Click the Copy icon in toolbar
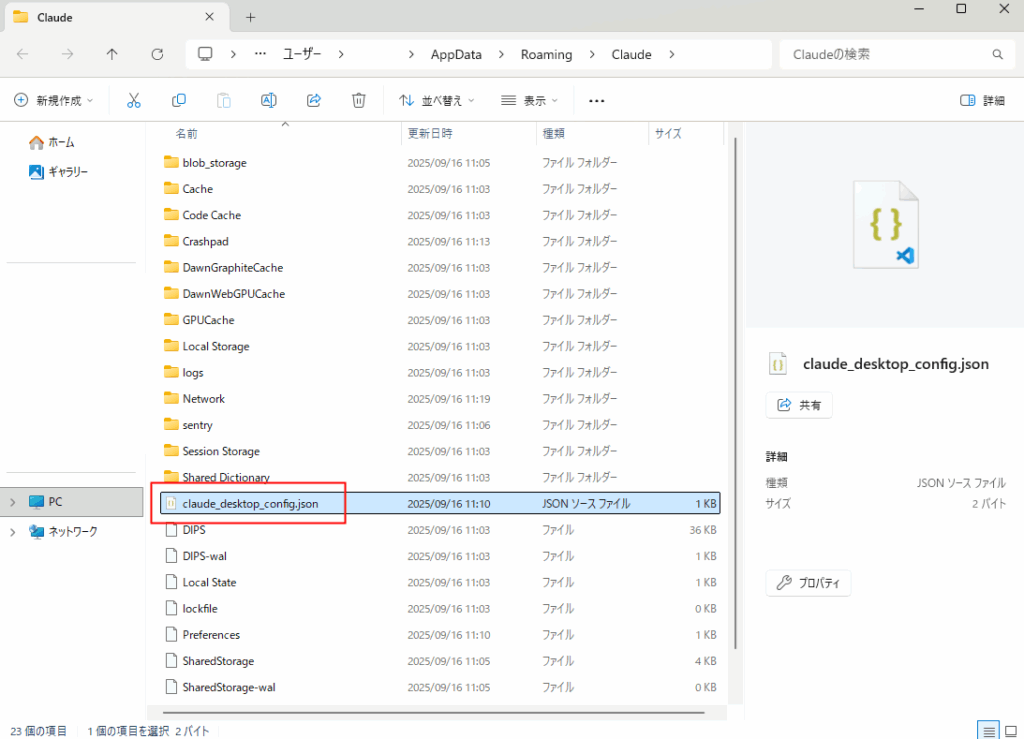Screen dimensions: 1024x739 point(178,101)
